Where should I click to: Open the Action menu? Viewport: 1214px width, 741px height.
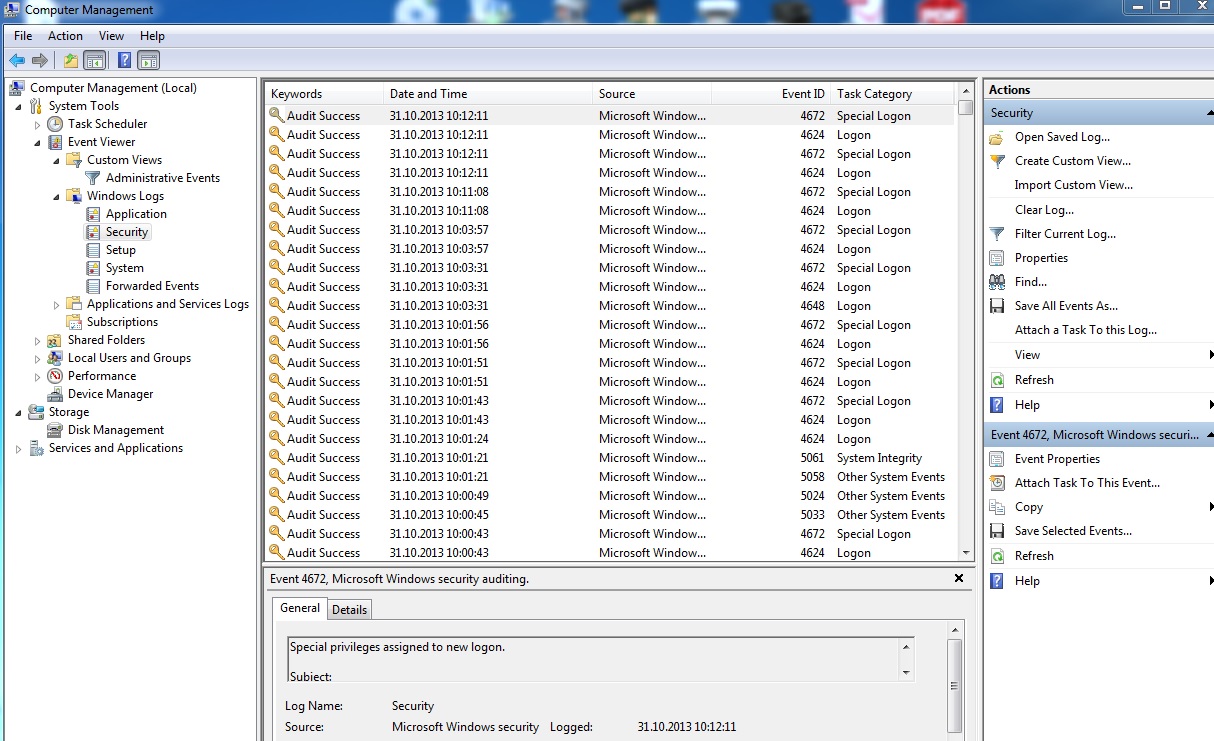click(x=66, y=36)
